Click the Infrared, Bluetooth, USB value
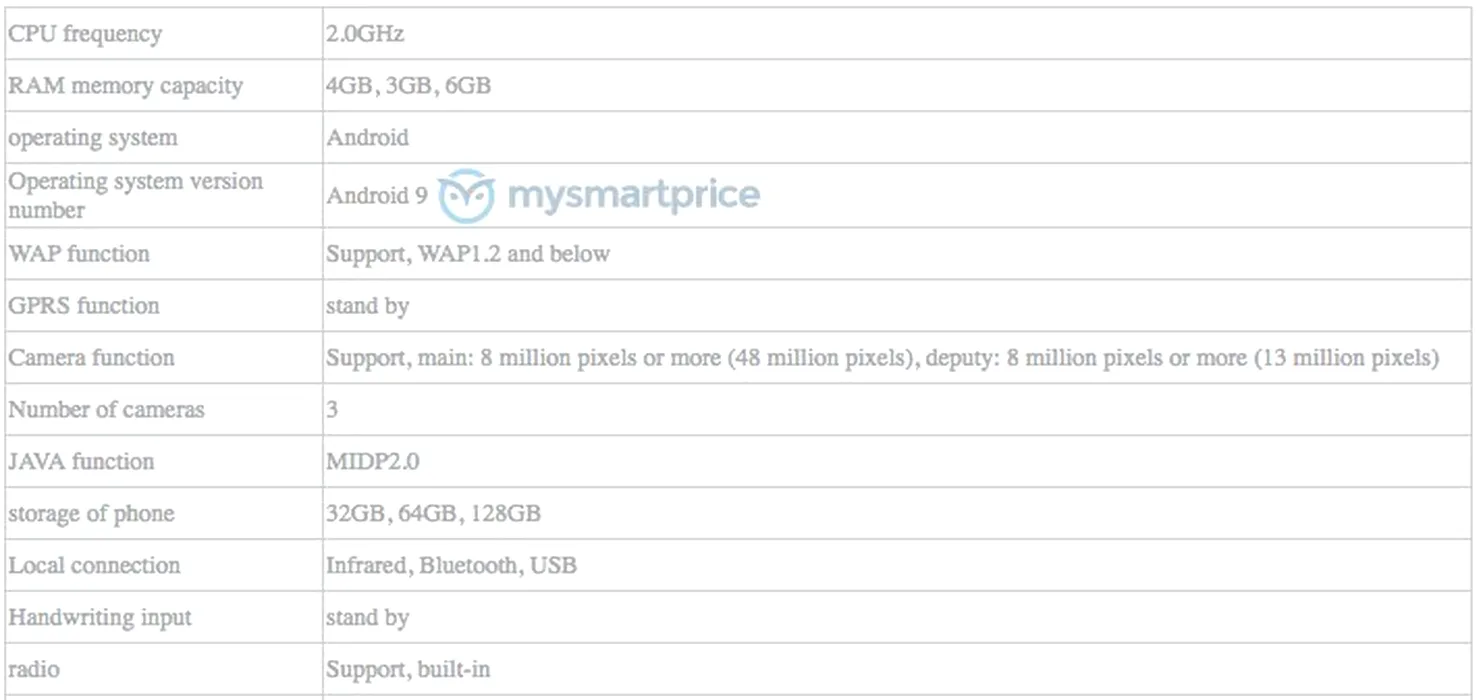This screenshot has height=700, width=1483. coord(451,566)
